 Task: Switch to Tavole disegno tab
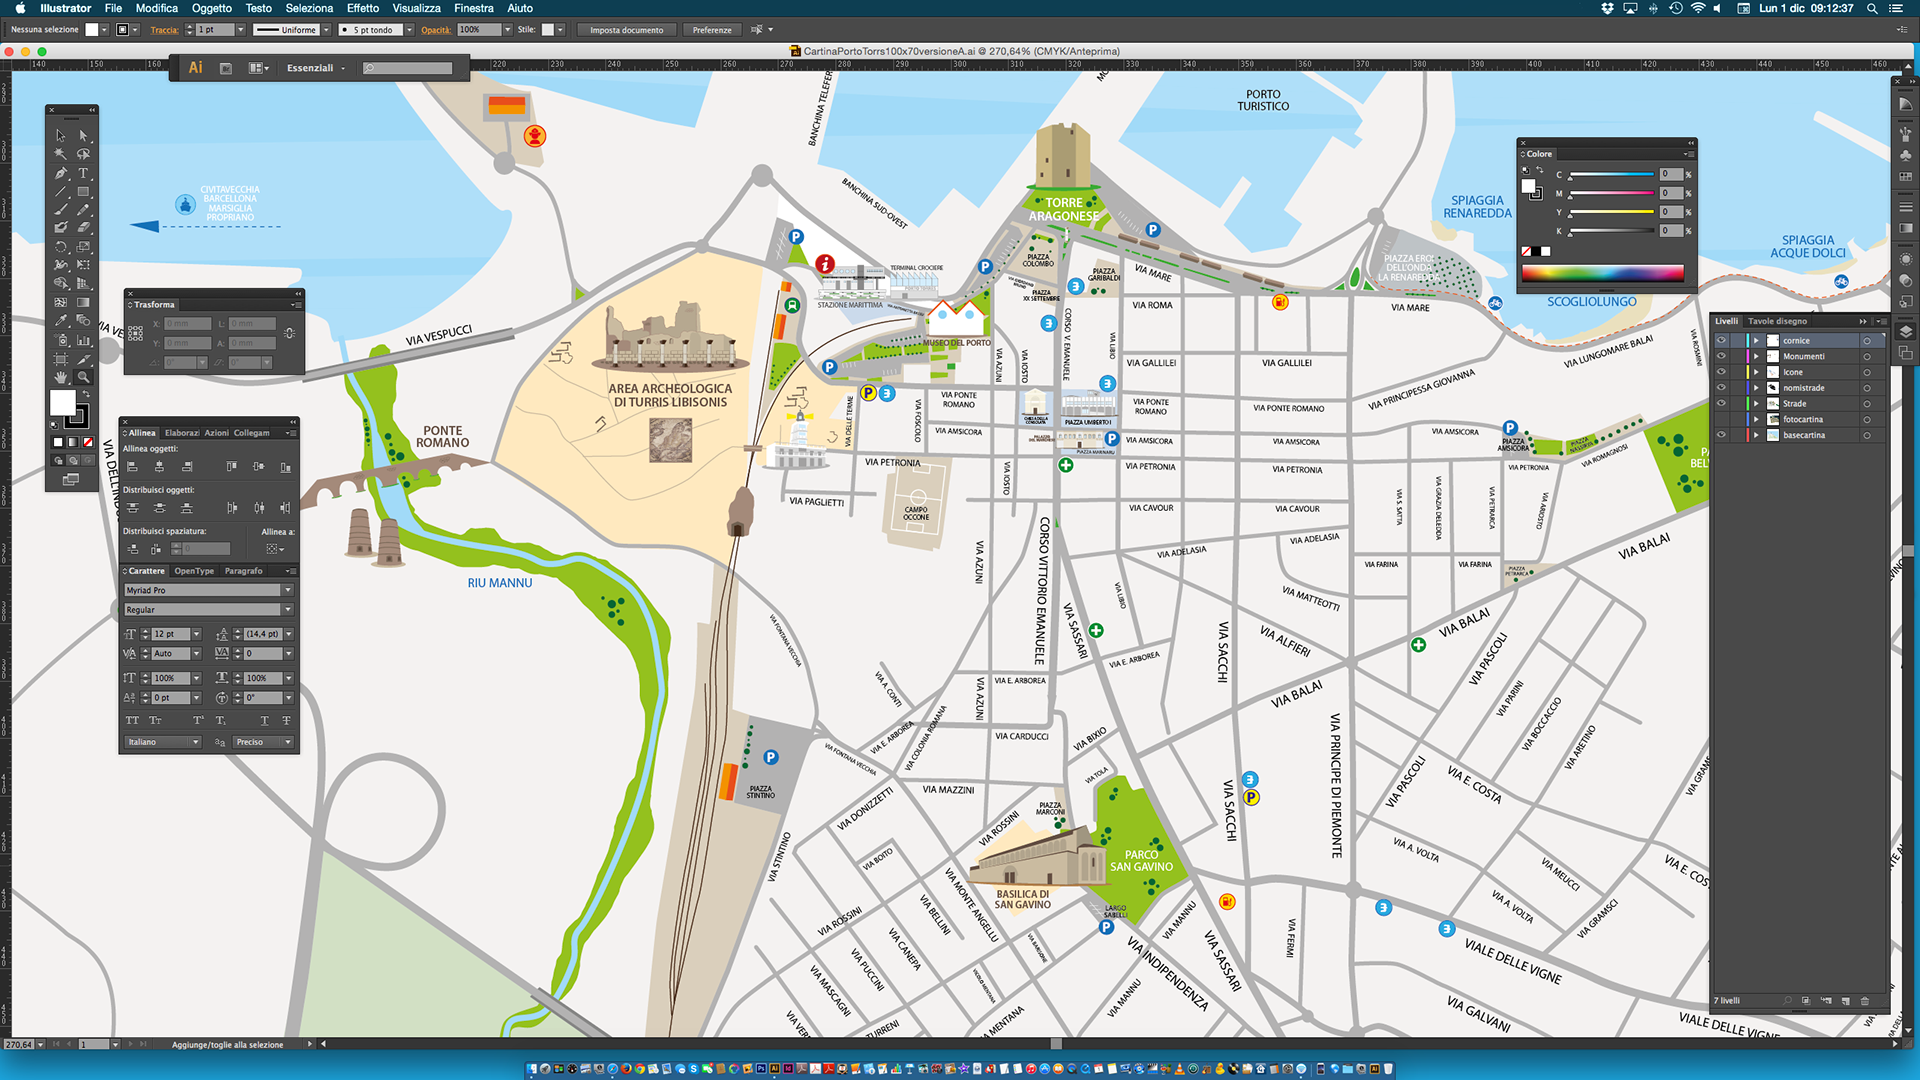click(1777, 321)
